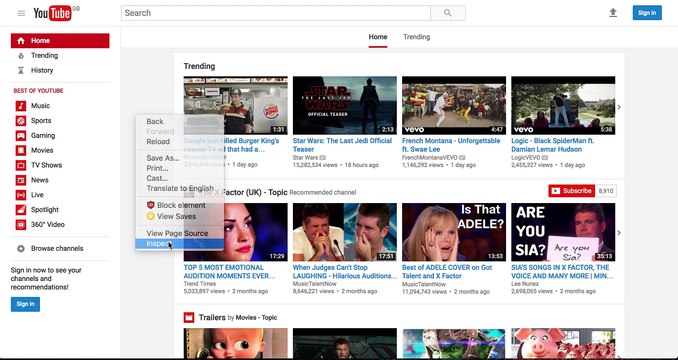This screenshot has width=678, height=360.
Task: Open Logic - Black SpiderMan video link
Action: 553,145
